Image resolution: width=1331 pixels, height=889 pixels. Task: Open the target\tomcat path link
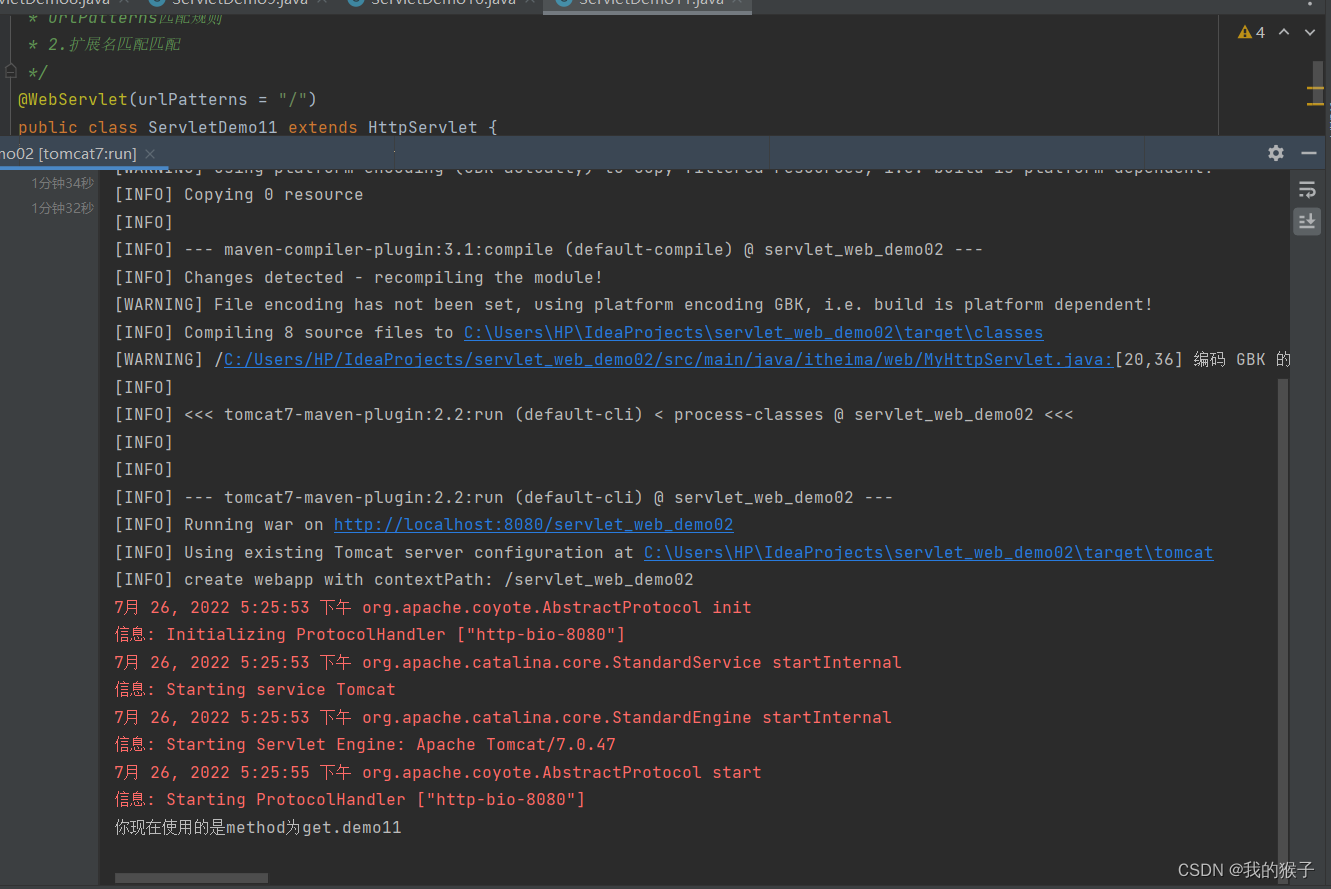[928, 552]
